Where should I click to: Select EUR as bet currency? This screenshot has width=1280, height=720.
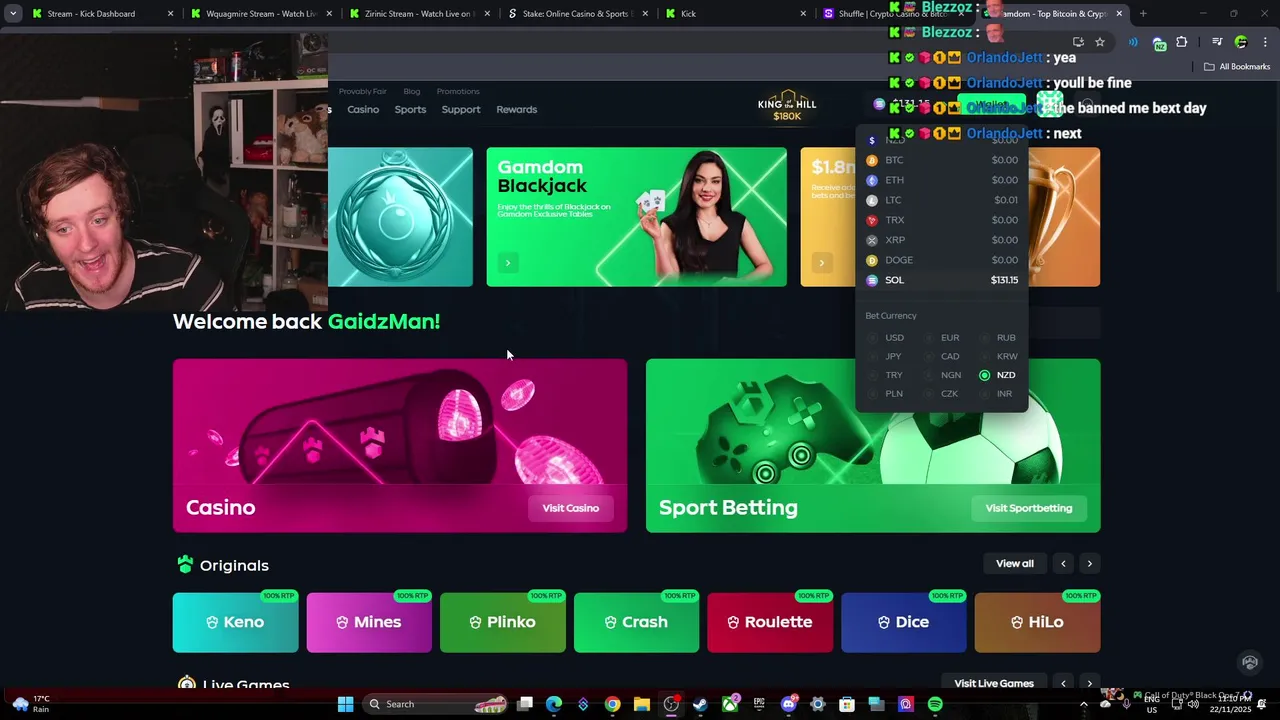click(942, 338)
